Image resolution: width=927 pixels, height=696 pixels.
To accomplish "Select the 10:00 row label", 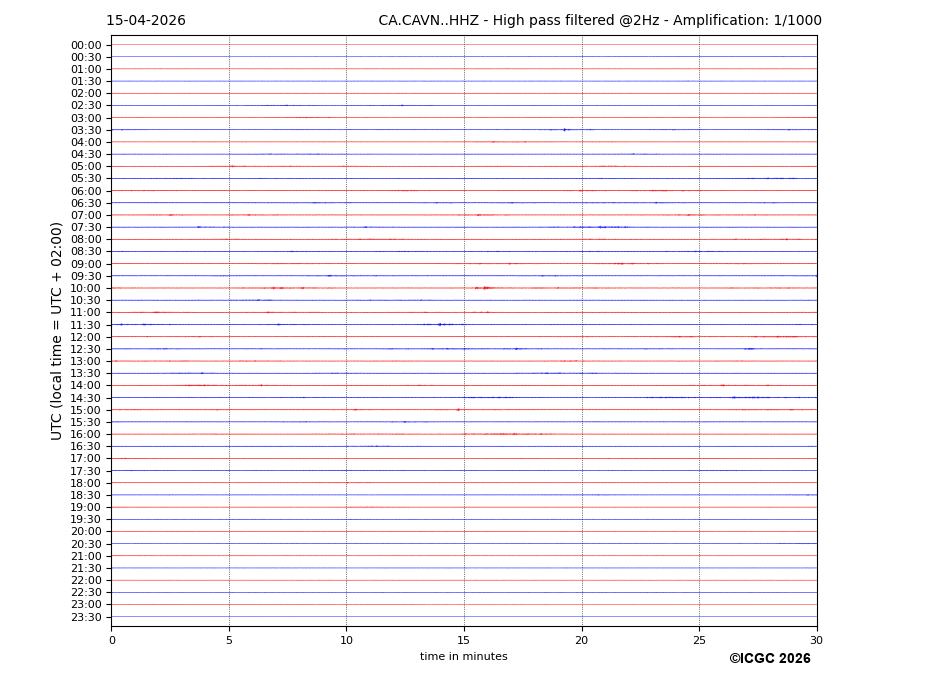I will pyautogui.click(x=86, y=288).
